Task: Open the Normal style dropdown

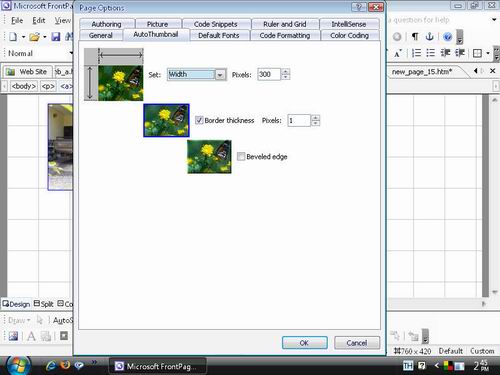Action: 71,53
